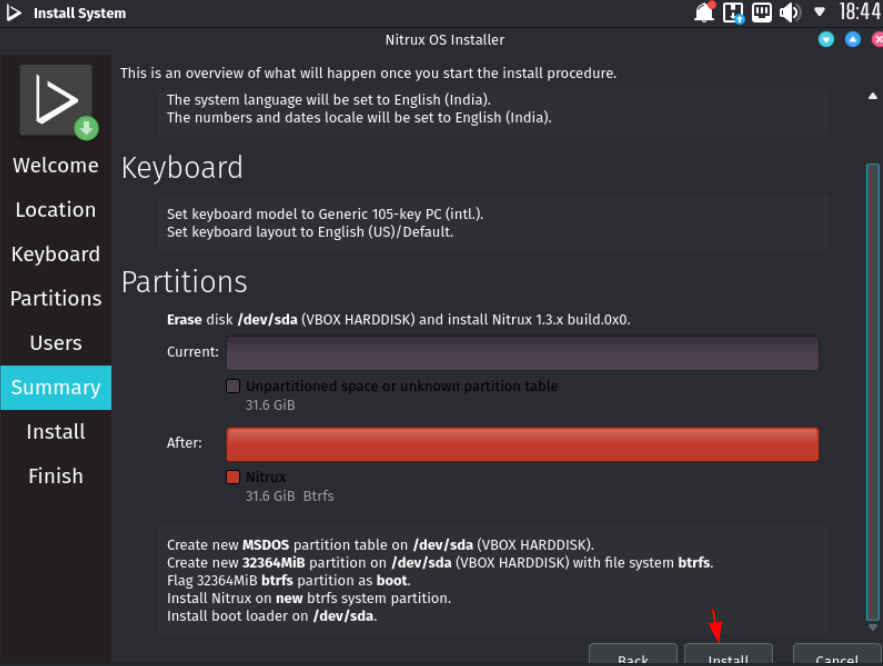Click the red Nitrux partition color swatch
The image size is (883, 666).
(x=233, y=477)
